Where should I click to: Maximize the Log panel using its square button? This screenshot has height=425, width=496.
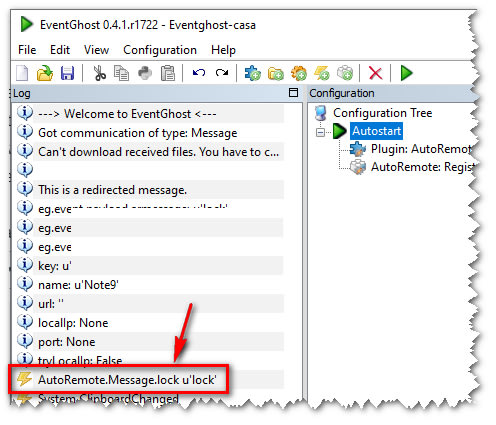coord(293,92)
